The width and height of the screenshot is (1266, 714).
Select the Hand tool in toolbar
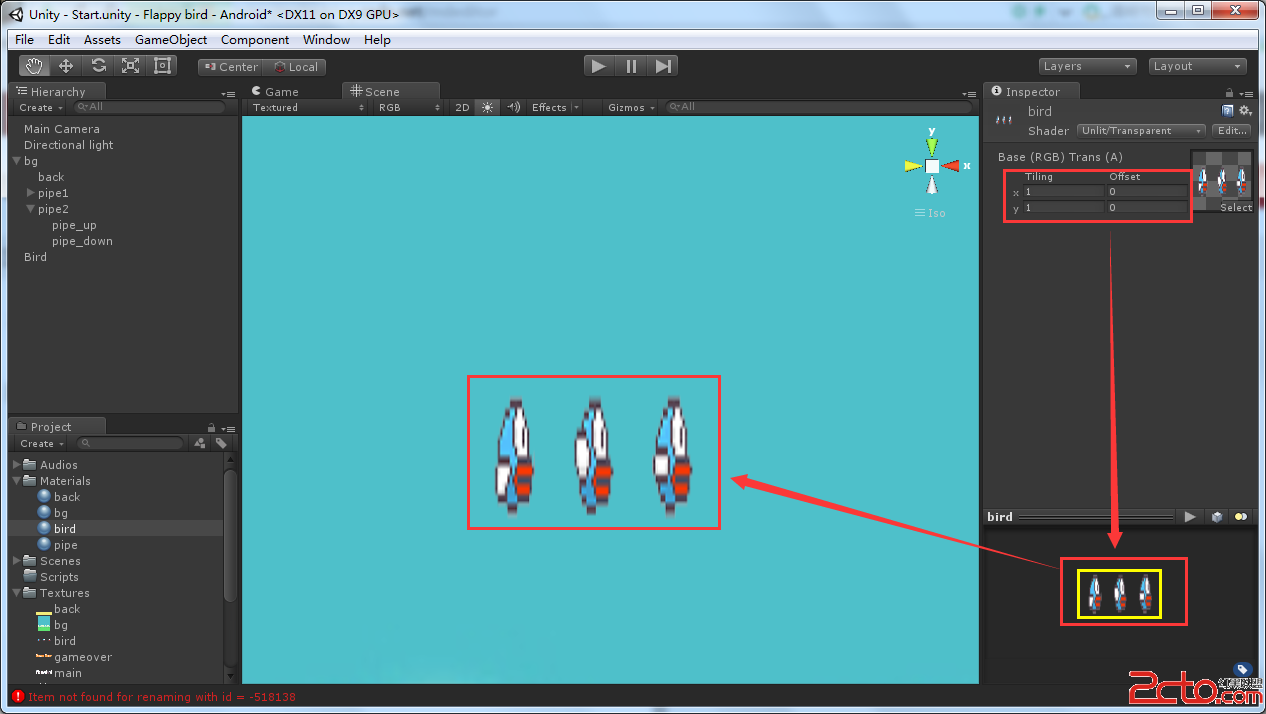(35, 66)
